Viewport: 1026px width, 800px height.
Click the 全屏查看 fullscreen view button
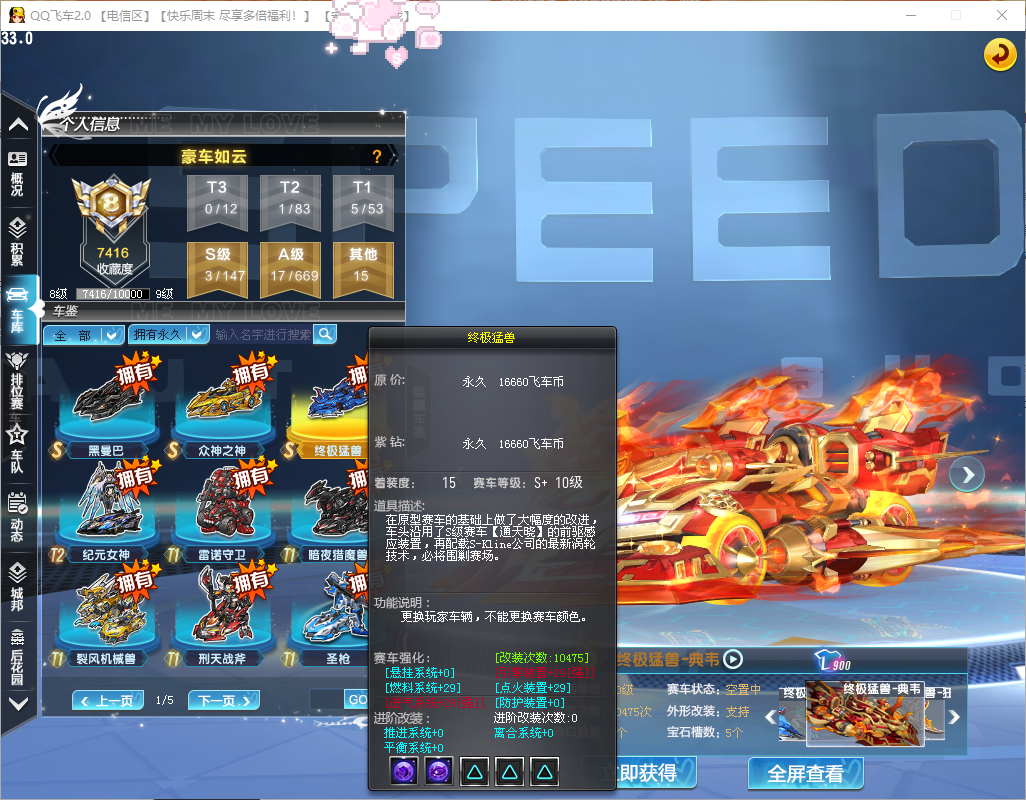(805, 774)
